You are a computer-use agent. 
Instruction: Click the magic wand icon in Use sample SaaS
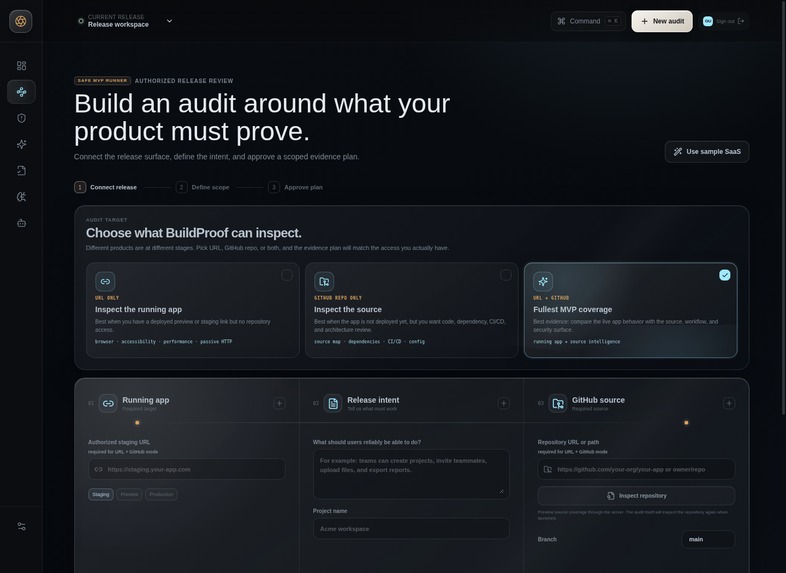pyautogui.click(x=678, y=151)
